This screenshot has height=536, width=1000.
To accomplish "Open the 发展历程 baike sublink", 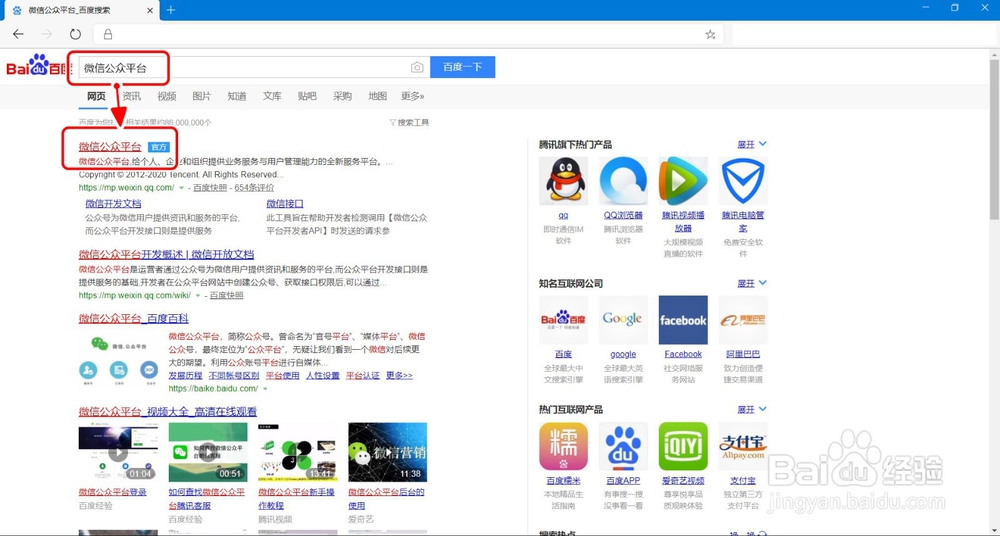I will [185, 376].
